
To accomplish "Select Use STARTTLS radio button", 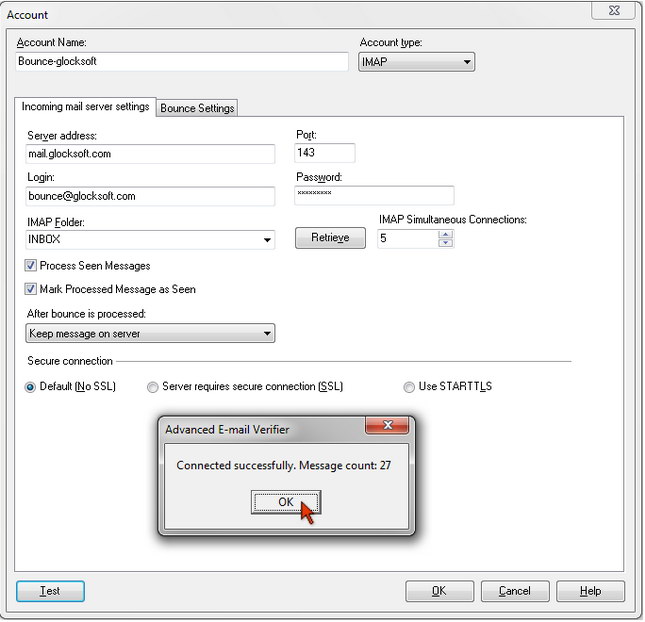I will 409,387.
